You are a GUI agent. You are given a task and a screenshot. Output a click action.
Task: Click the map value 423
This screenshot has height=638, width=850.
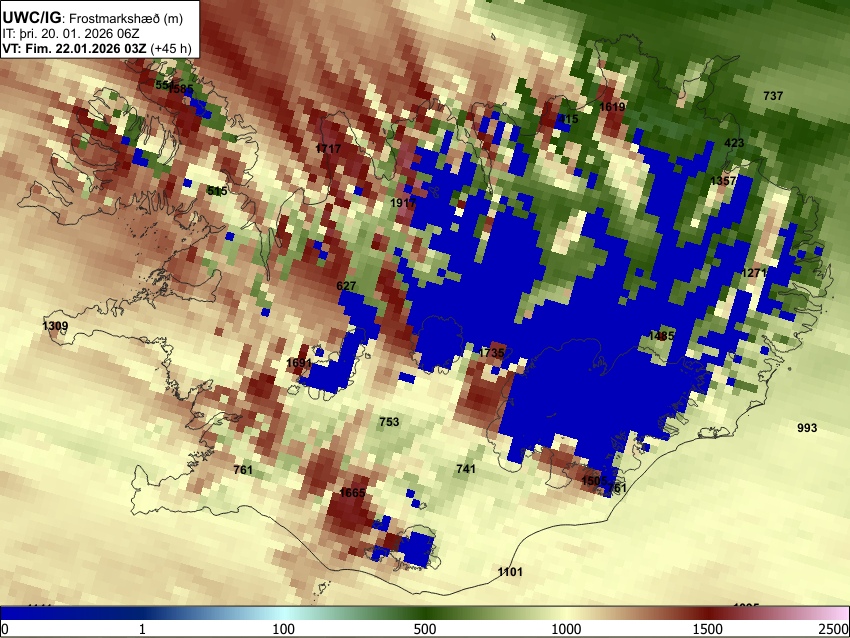click(x=735, y=143)
